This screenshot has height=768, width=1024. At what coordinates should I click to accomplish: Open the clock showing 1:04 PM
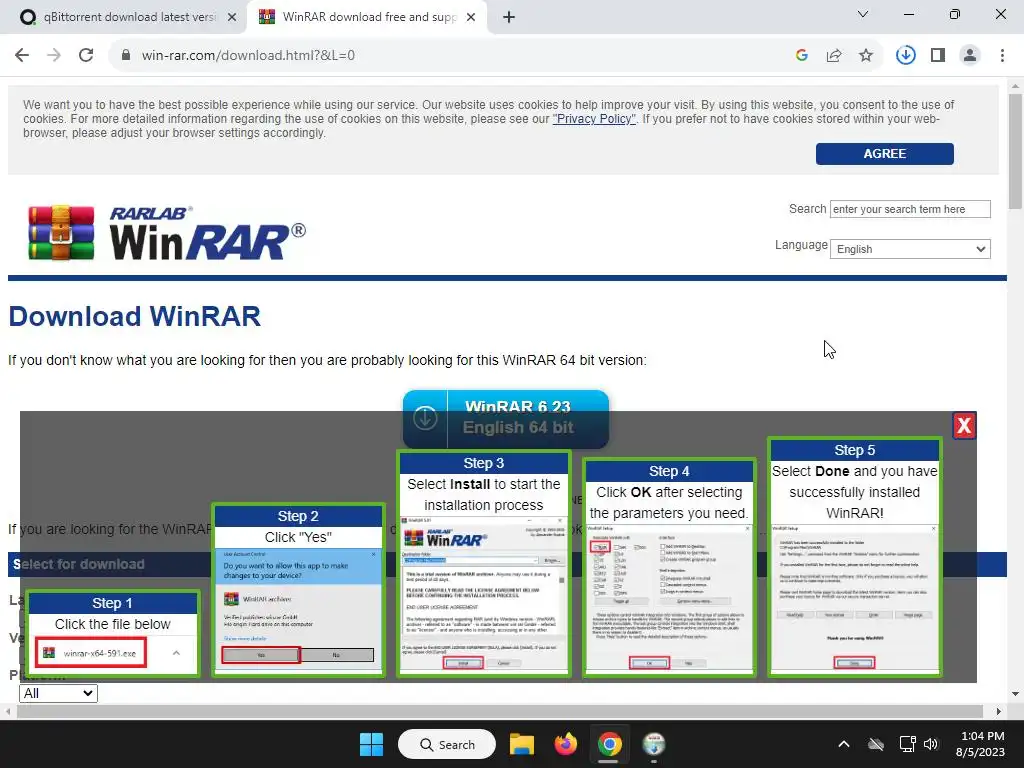coord(980,744)
